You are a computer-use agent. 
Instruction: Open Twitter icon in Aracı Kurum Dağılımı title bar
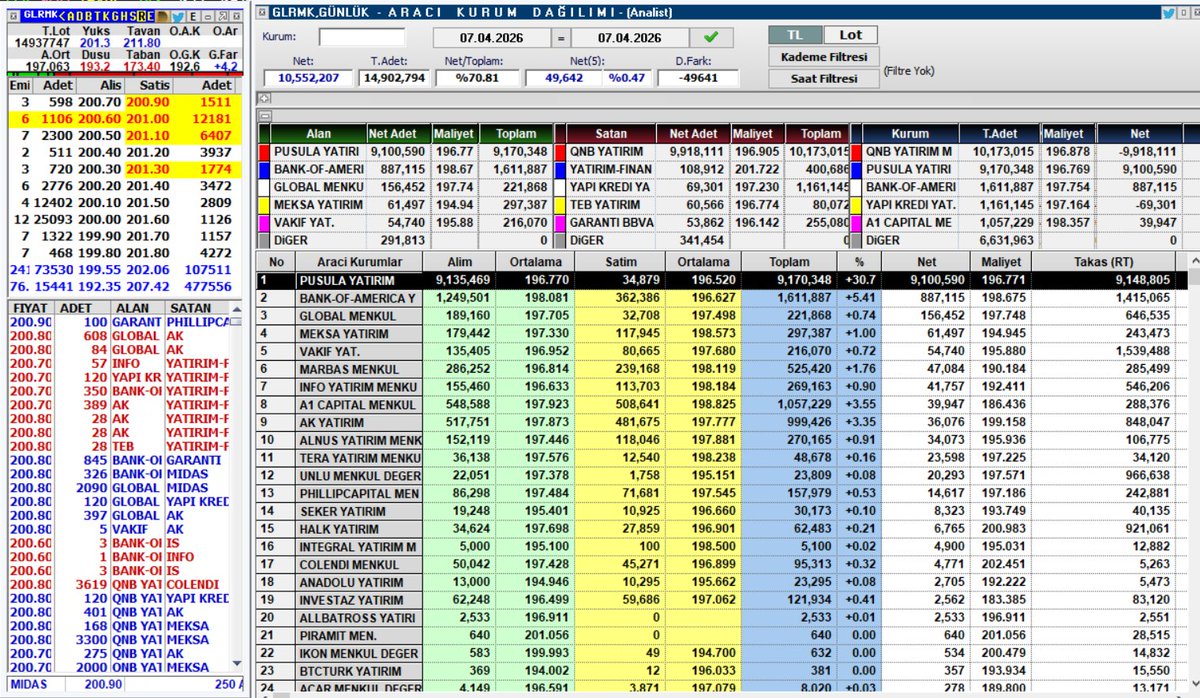click(x=1168, y=12)
